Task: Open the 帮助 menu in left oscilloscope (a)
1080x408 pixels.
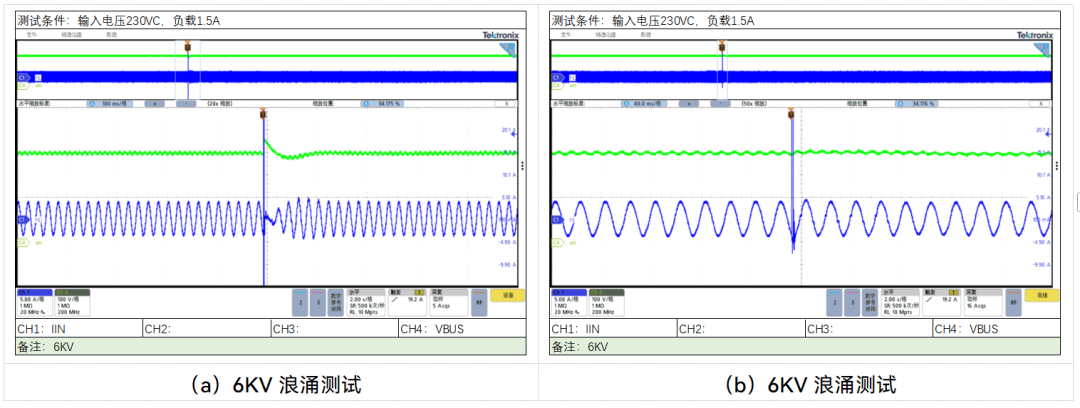Action: tap(111, 34)
